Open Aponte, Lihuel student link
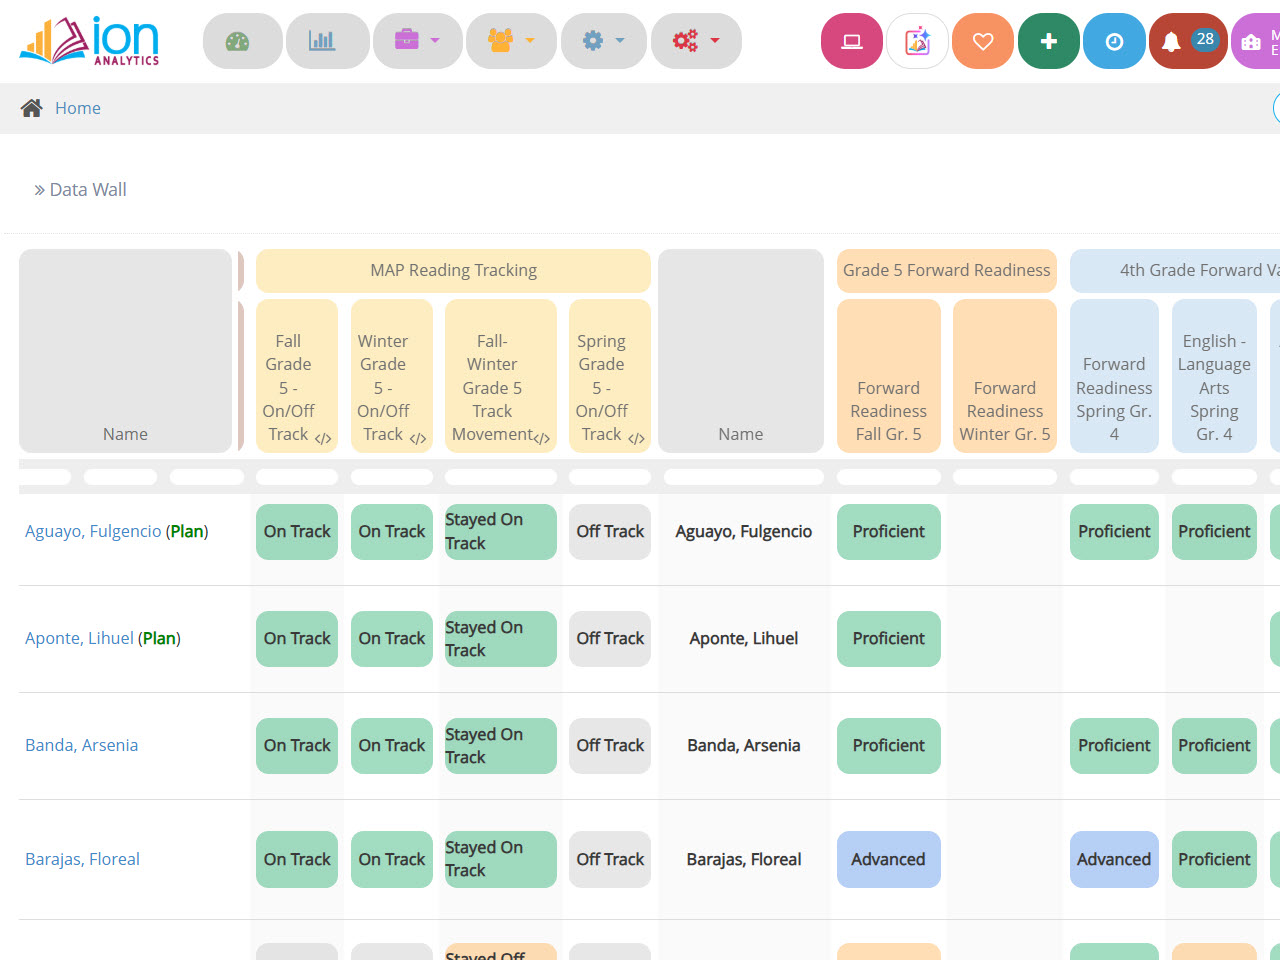The width and height of the screenshot is (1280, 960). pyautogui.click(x=79, y=638)
